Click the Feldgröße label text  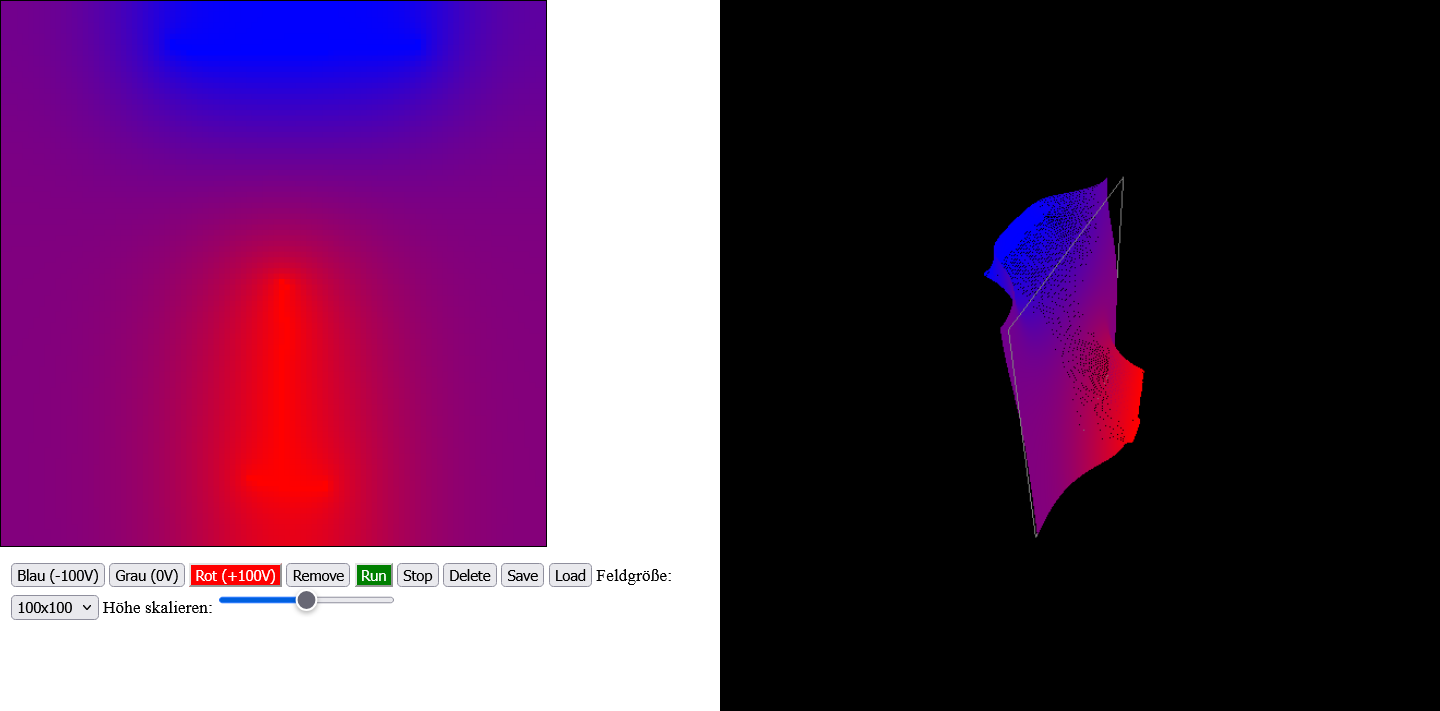pyautogui.click(x=634, y=576)
